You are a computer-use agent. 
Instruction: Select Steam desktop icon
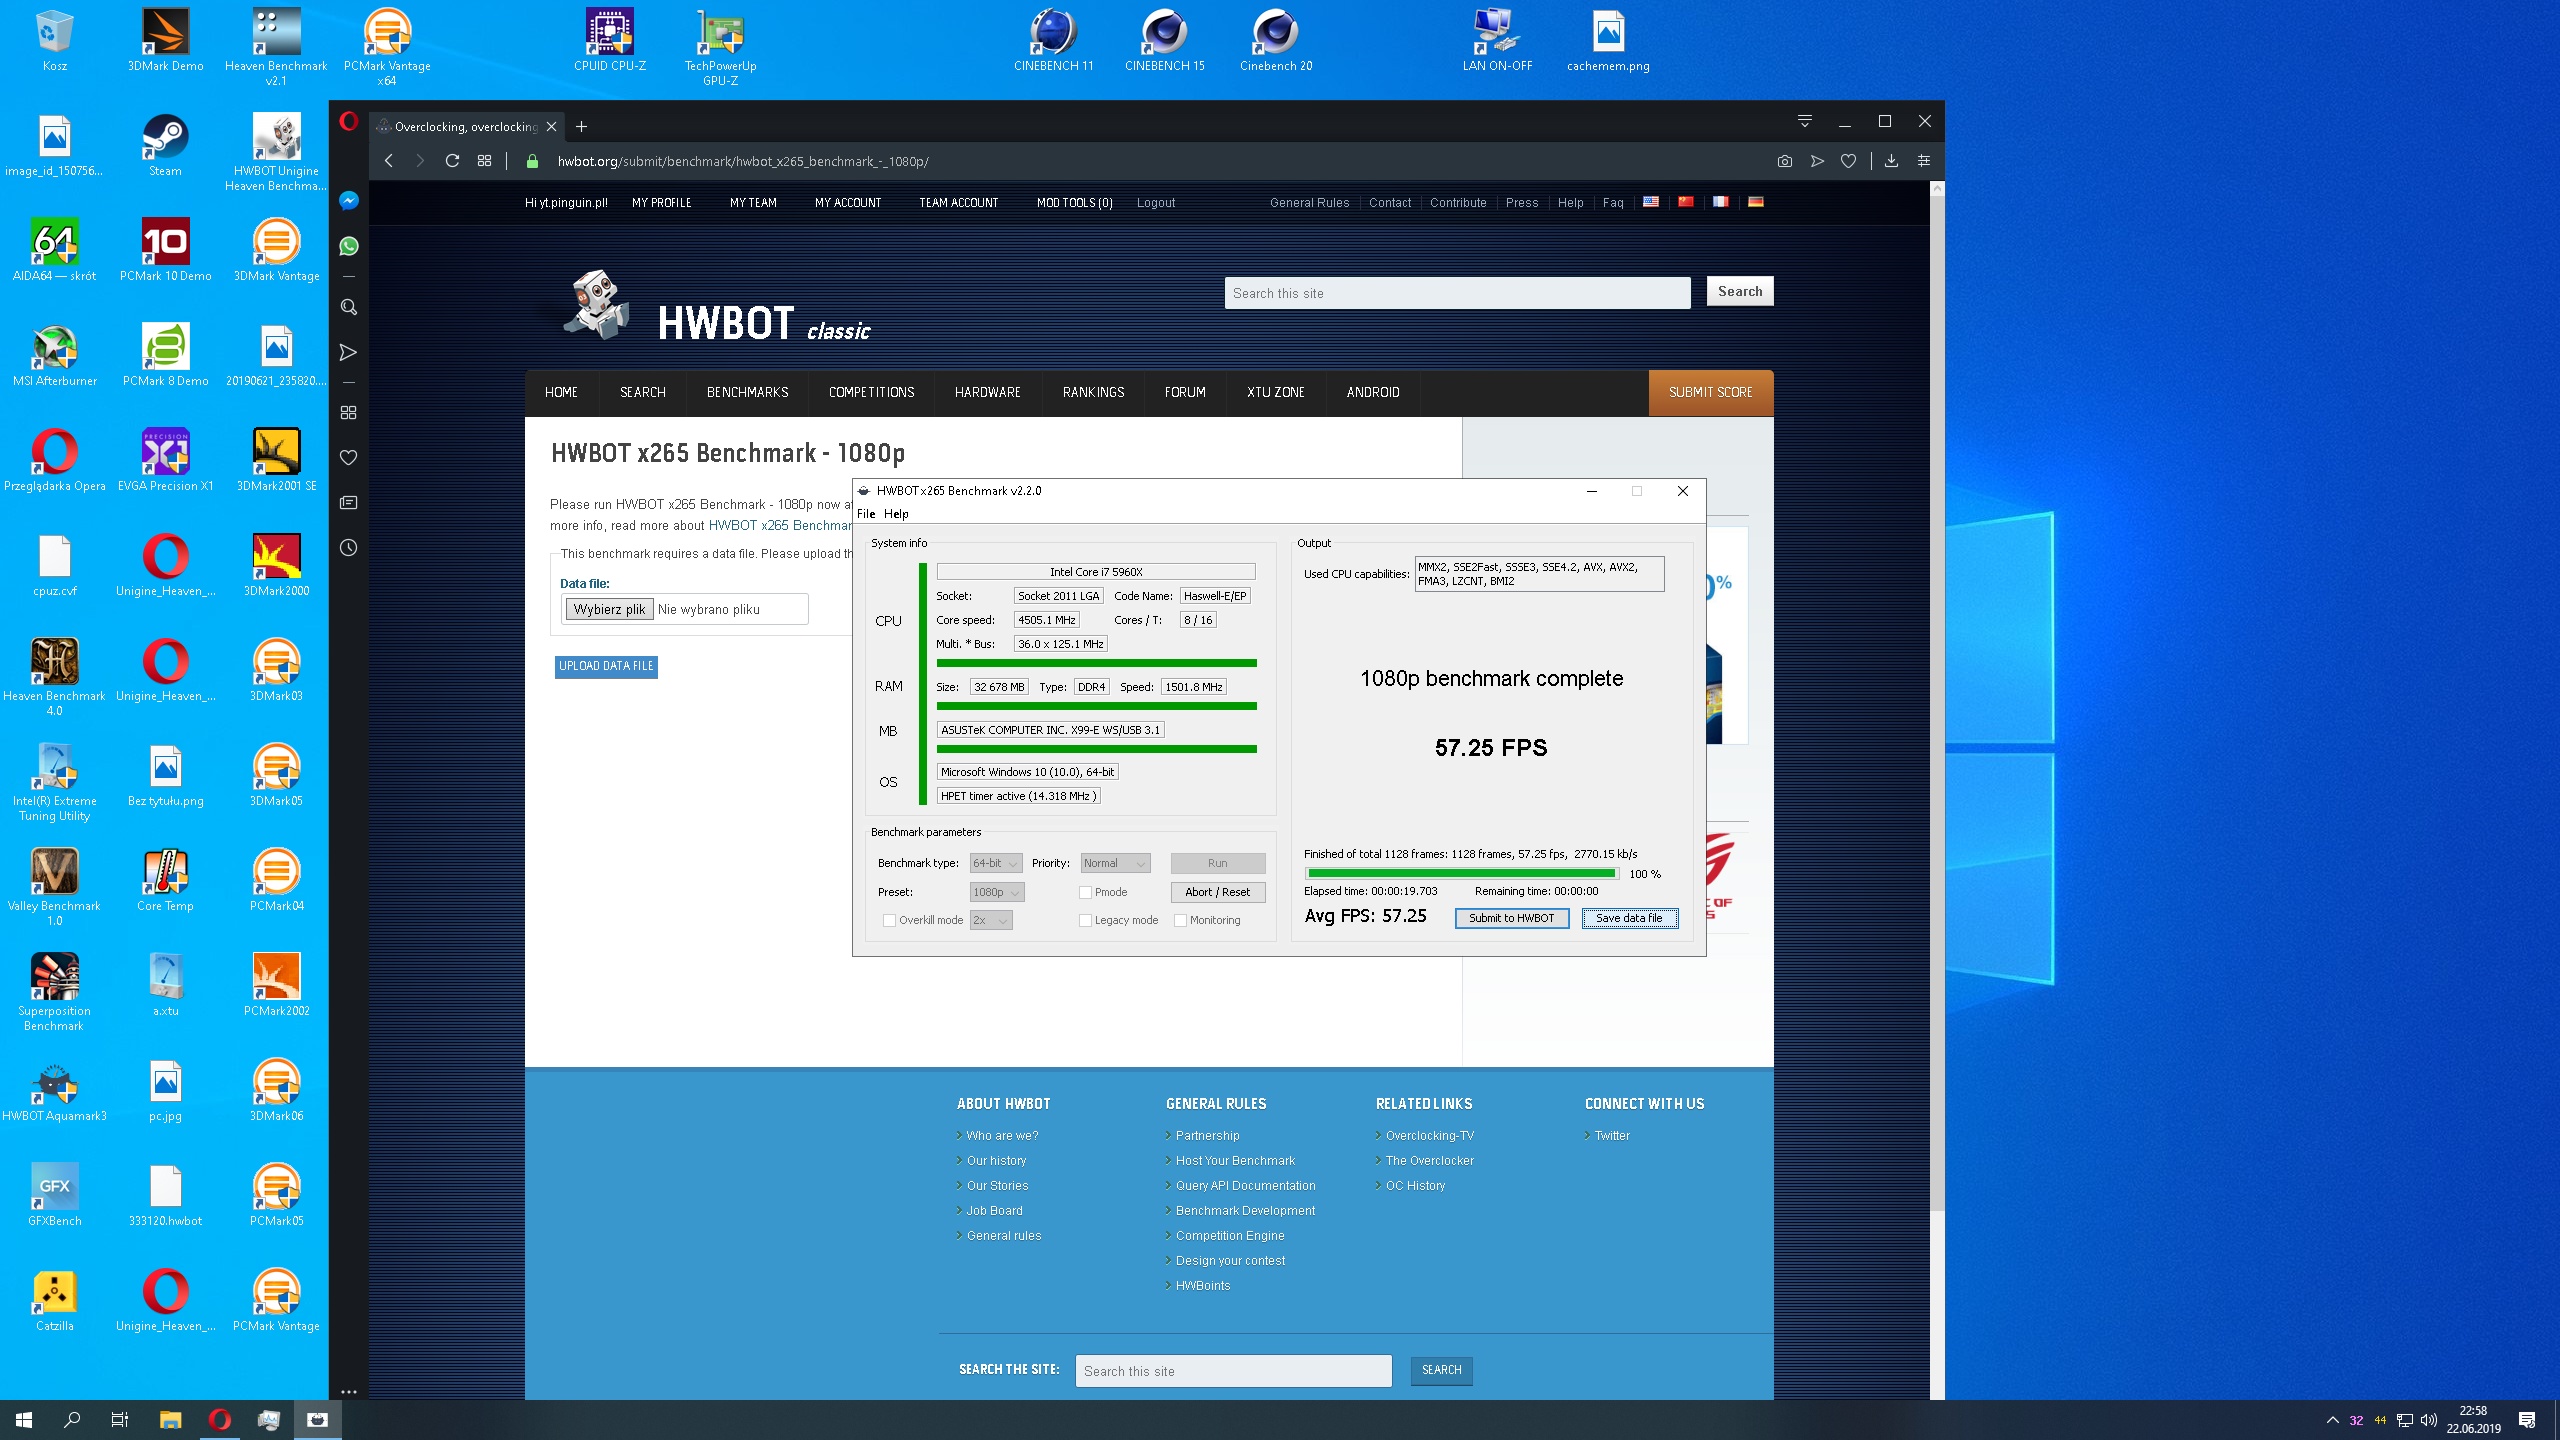pyautogui.click(x=165, y=146)
